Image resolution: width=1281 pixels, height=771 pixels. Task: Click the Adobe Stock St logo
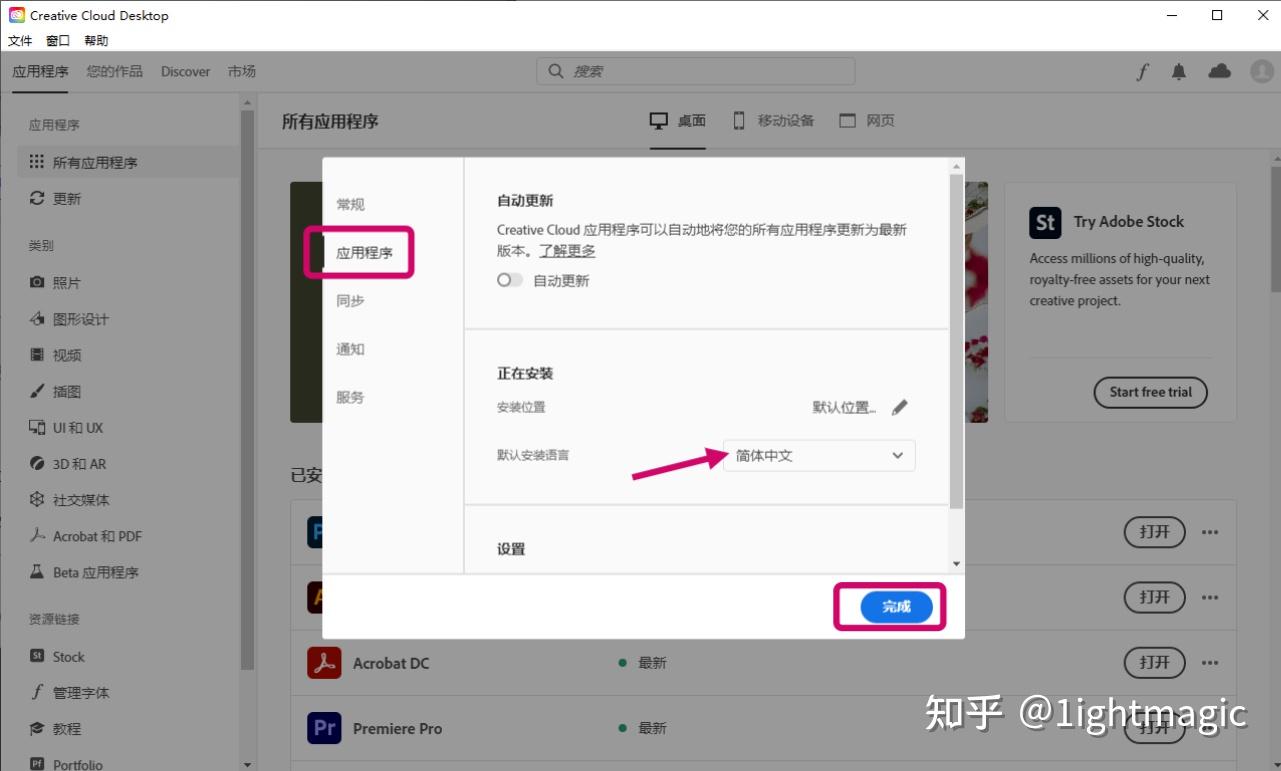[1046, 222]
